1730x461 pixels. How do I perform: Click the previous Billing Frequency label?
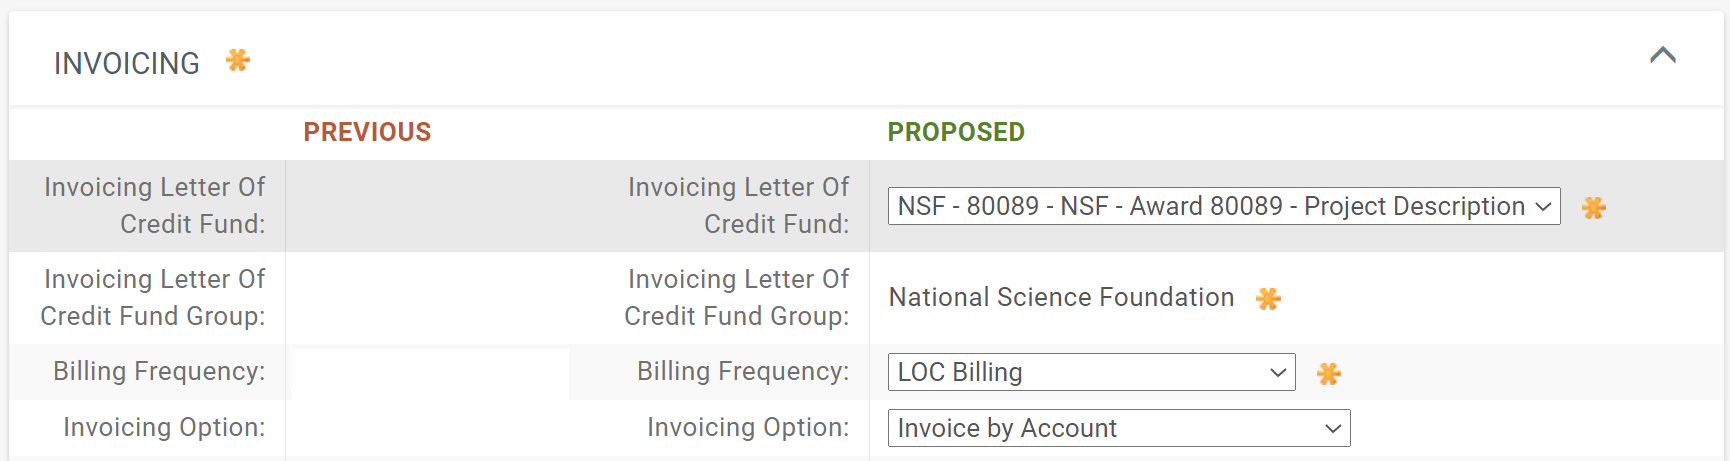tap(159, 372)
